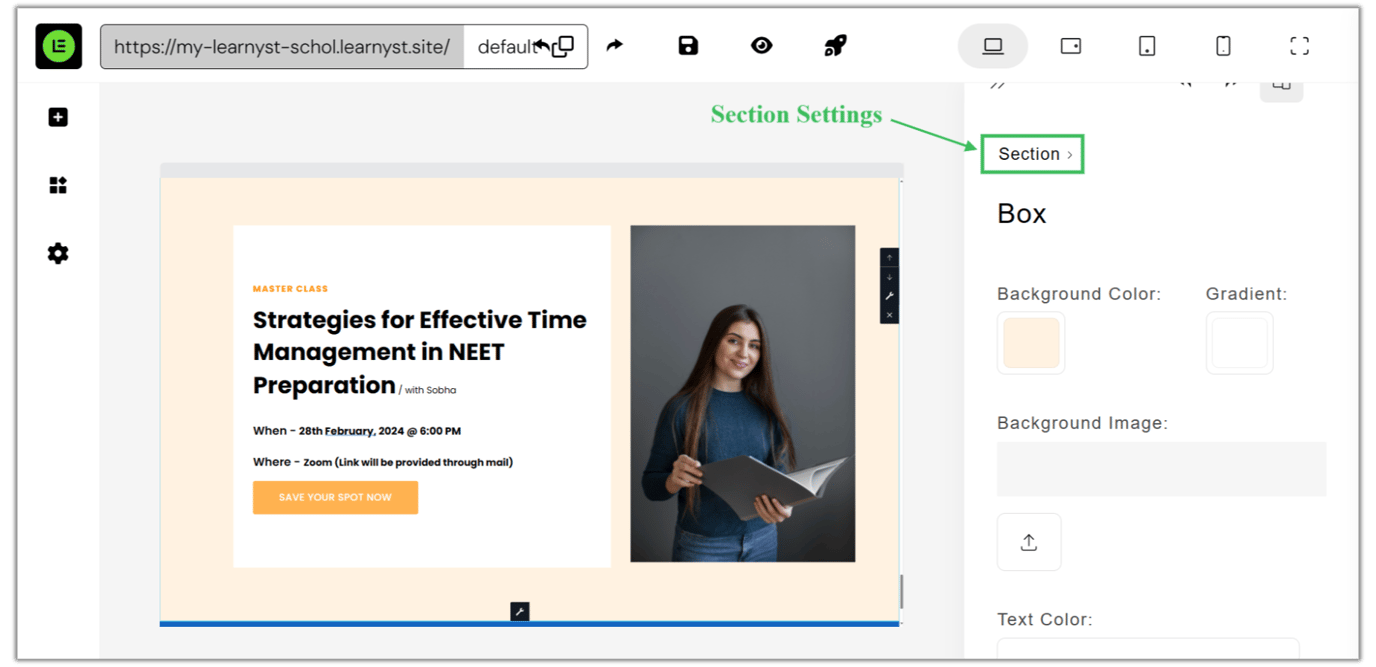
Task: Open the add element plus icon
Action: point(58,118)
